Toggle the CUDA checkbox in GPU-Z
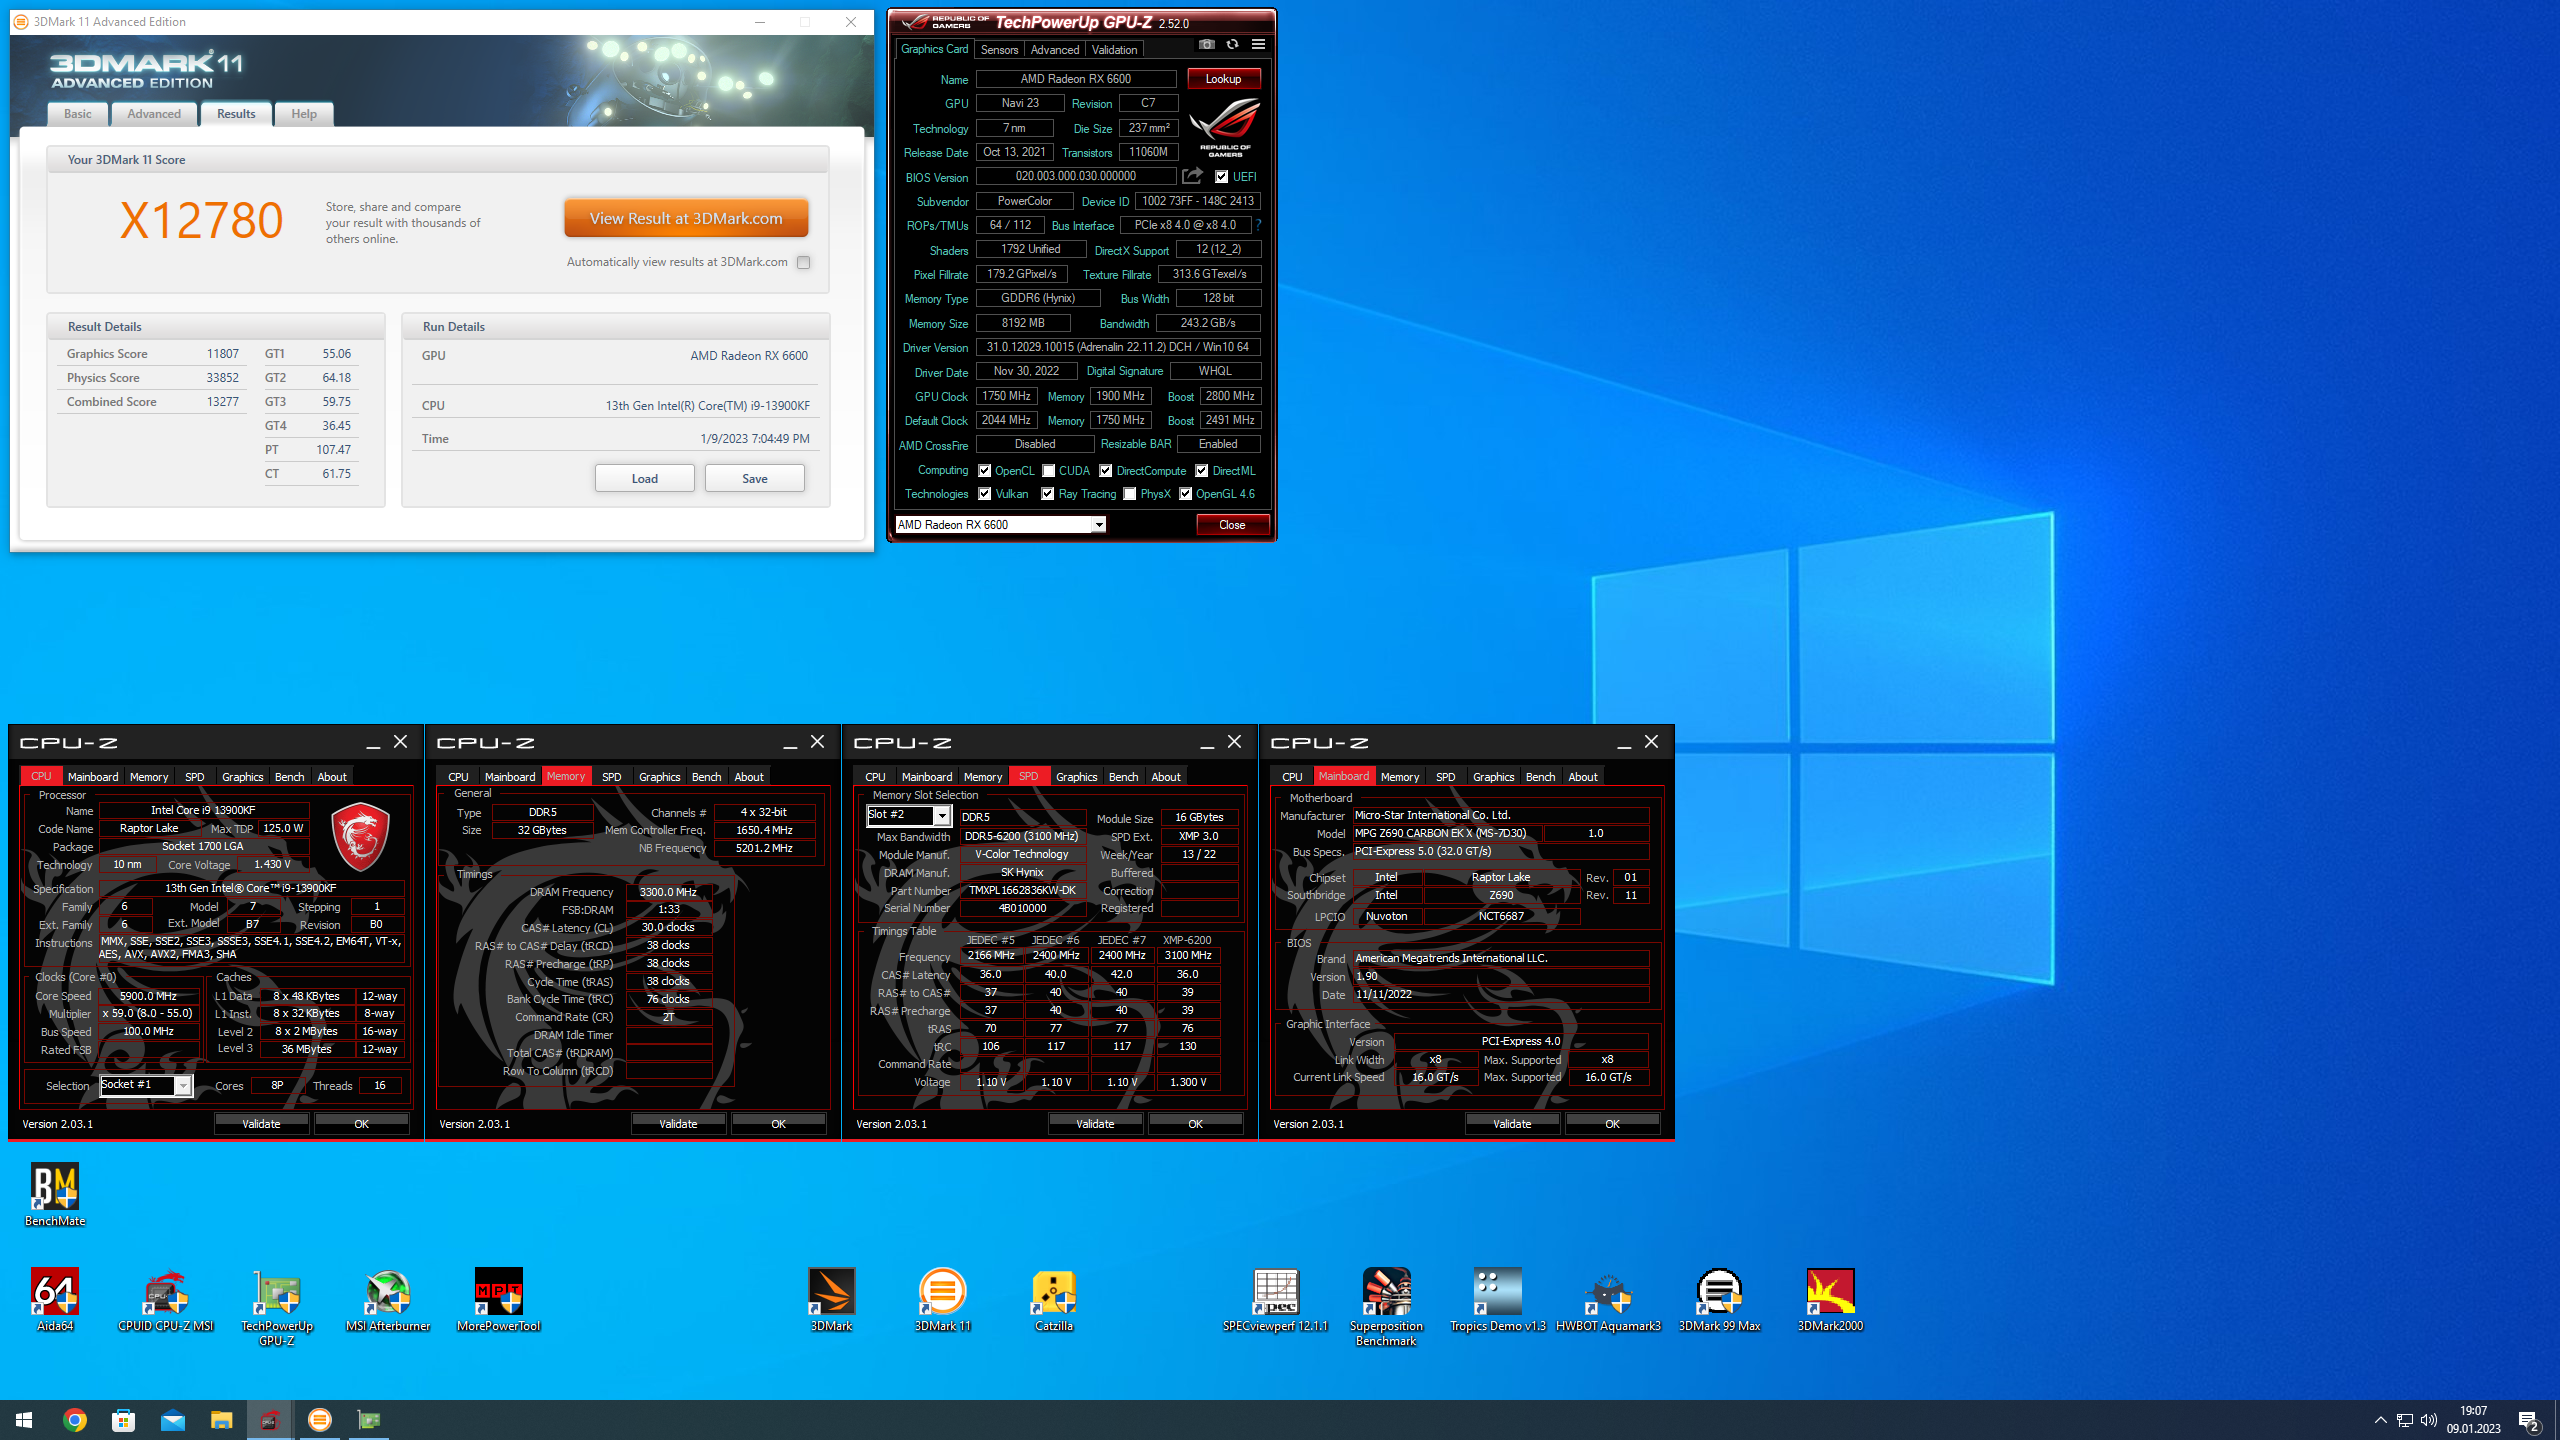This screenshot has width=2560, height=1440. [x=1049, y=471]
